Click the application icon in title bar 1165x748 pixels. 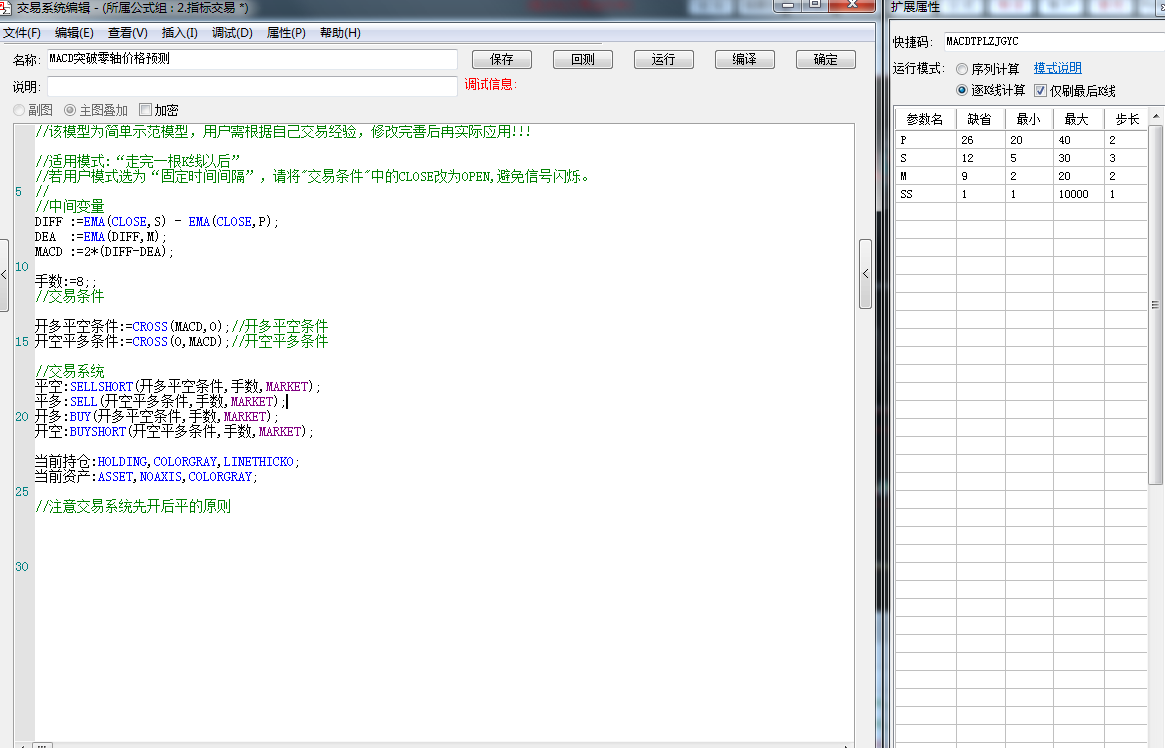[x=5, y=7]
